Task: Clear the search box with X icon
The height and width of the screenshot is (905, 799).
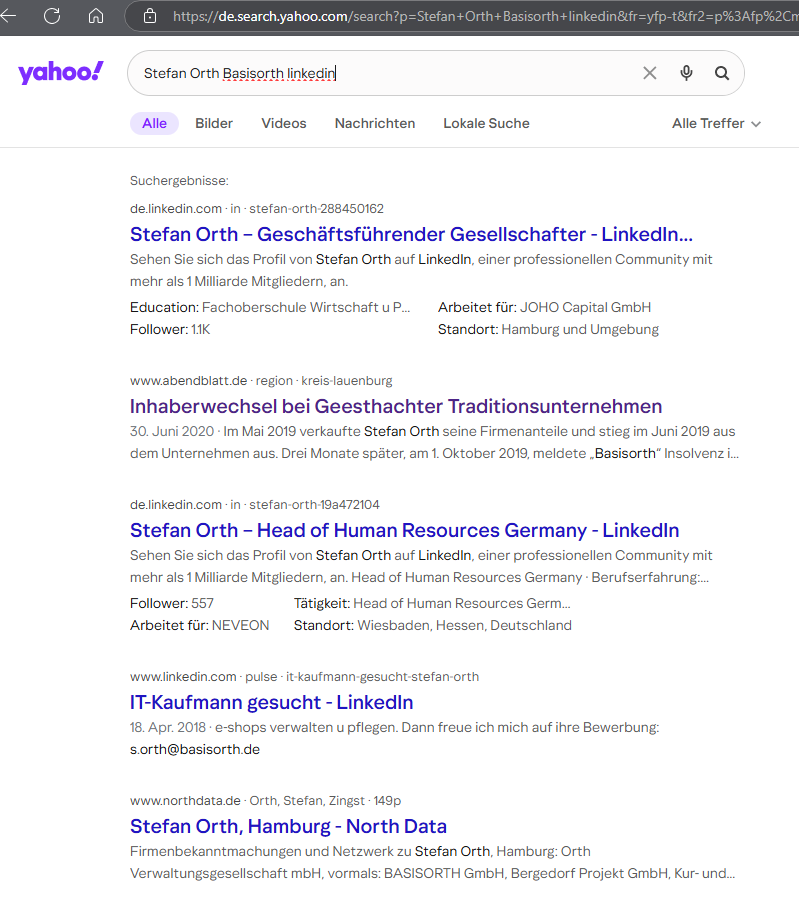Action: point(650,73)
